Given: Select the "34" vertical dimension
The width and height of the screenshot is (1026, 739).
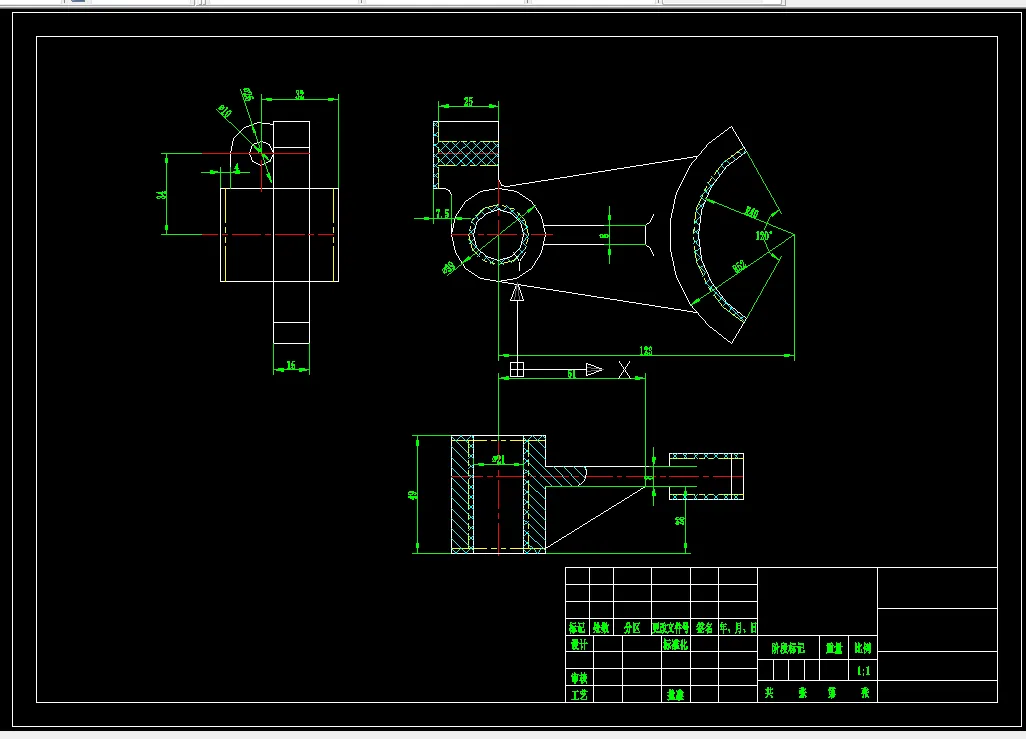Looking at the screenshot, I should [161, 194].
